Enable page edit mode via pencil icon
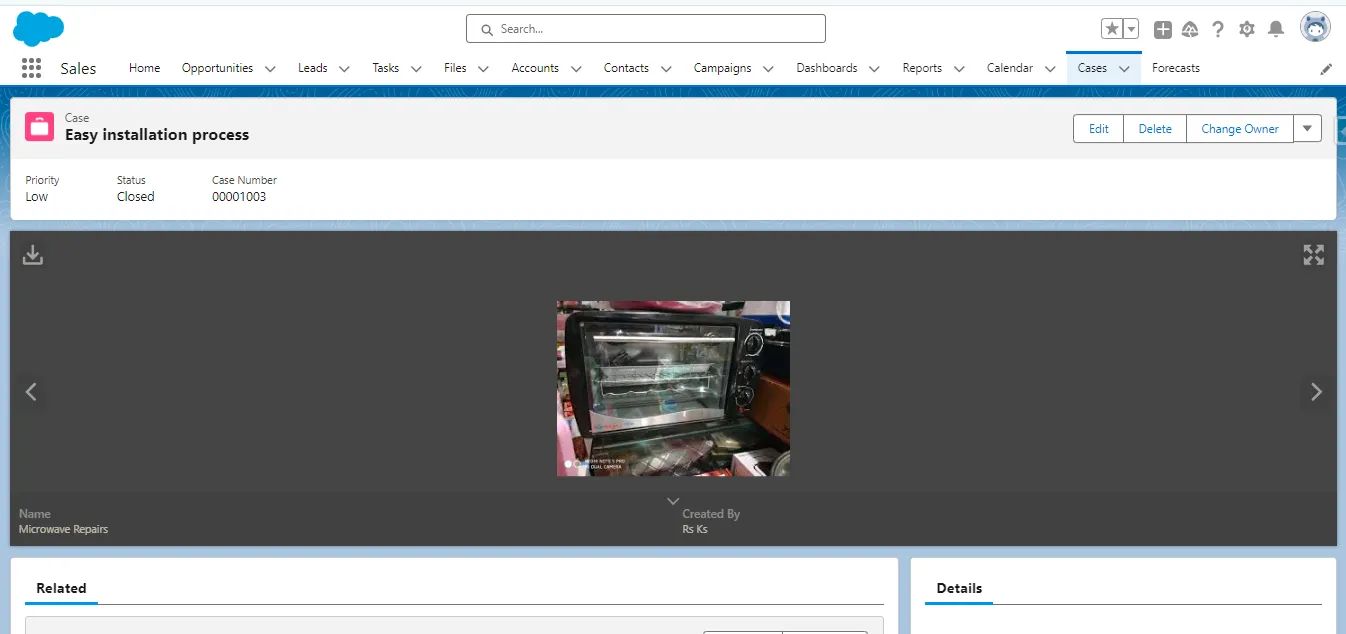This screenshot has width=1346, height=634. pos(1327,68)
